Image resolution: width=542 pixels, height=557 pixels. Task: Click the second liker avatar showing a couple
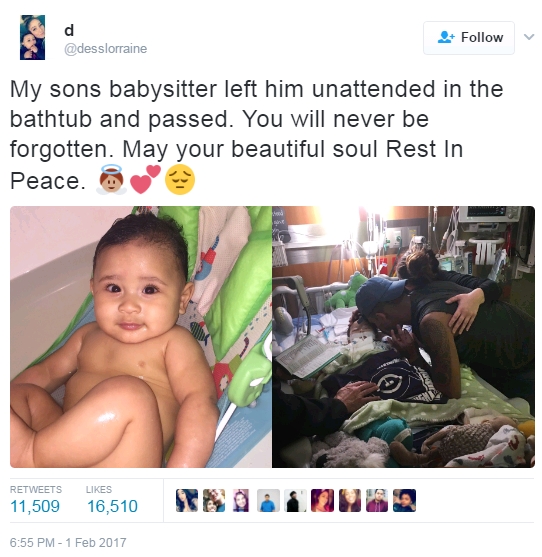(x=214, y=500)
